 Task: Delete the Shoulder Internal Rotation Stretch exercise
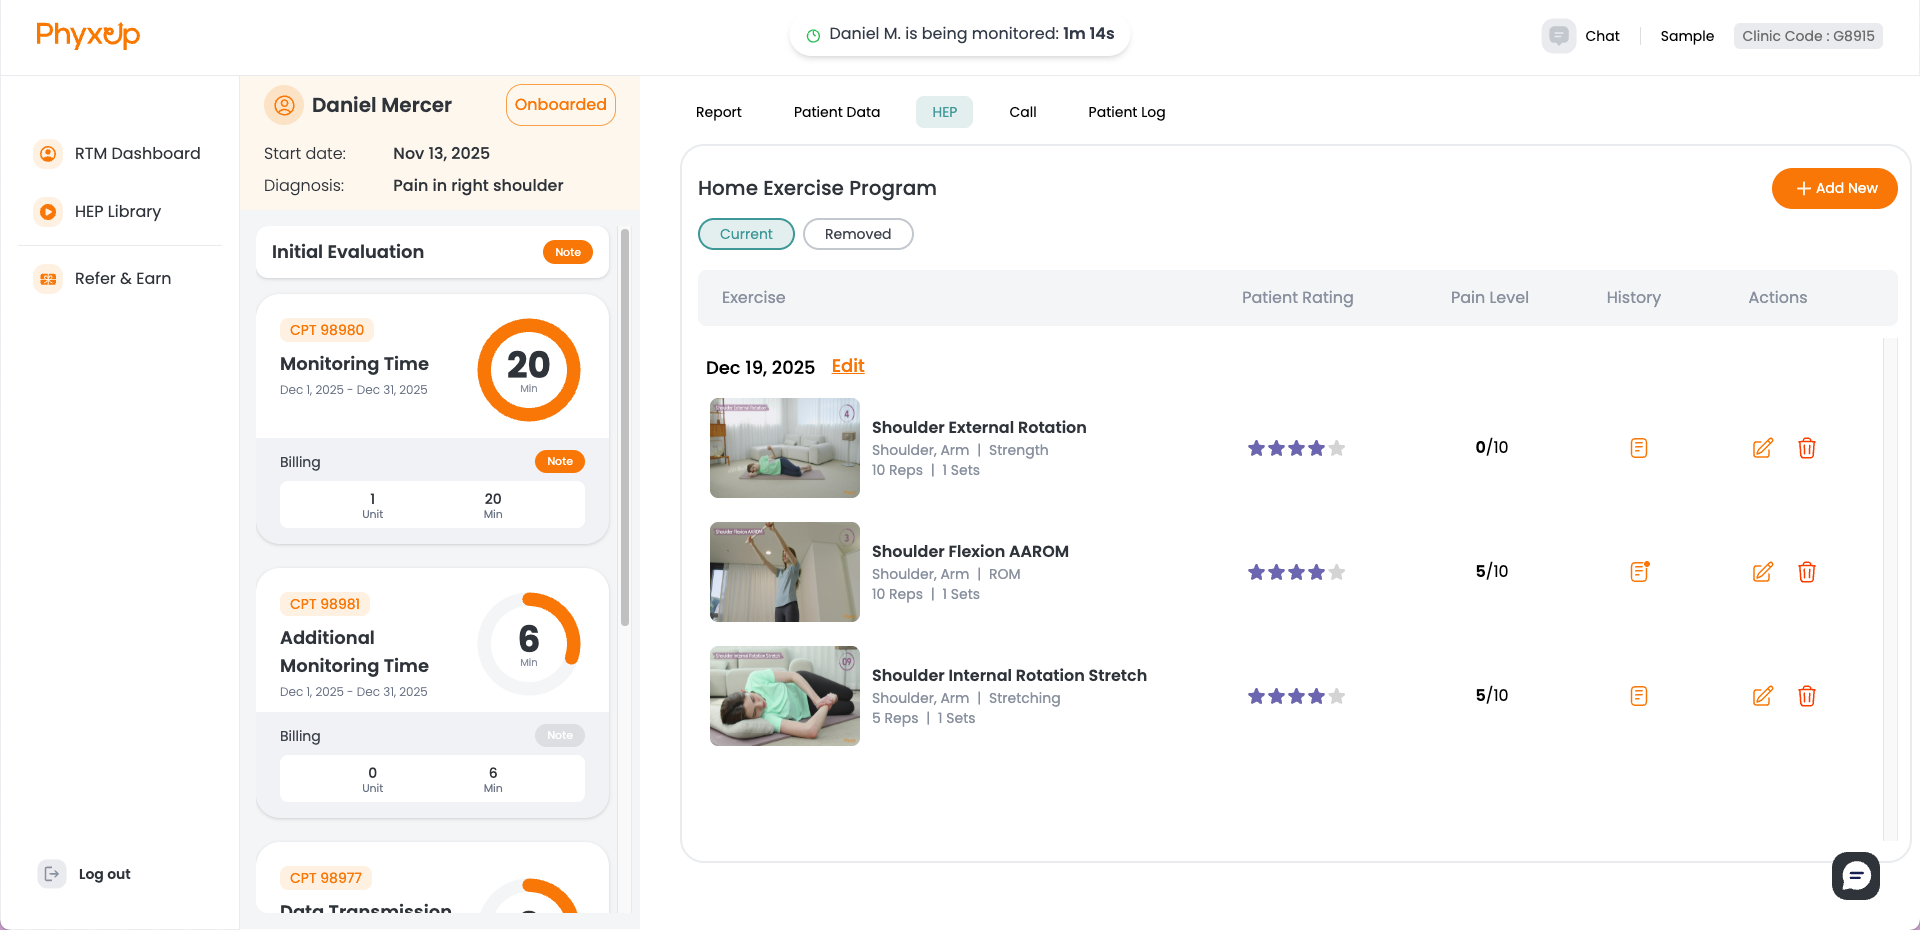pos(1807,695)
